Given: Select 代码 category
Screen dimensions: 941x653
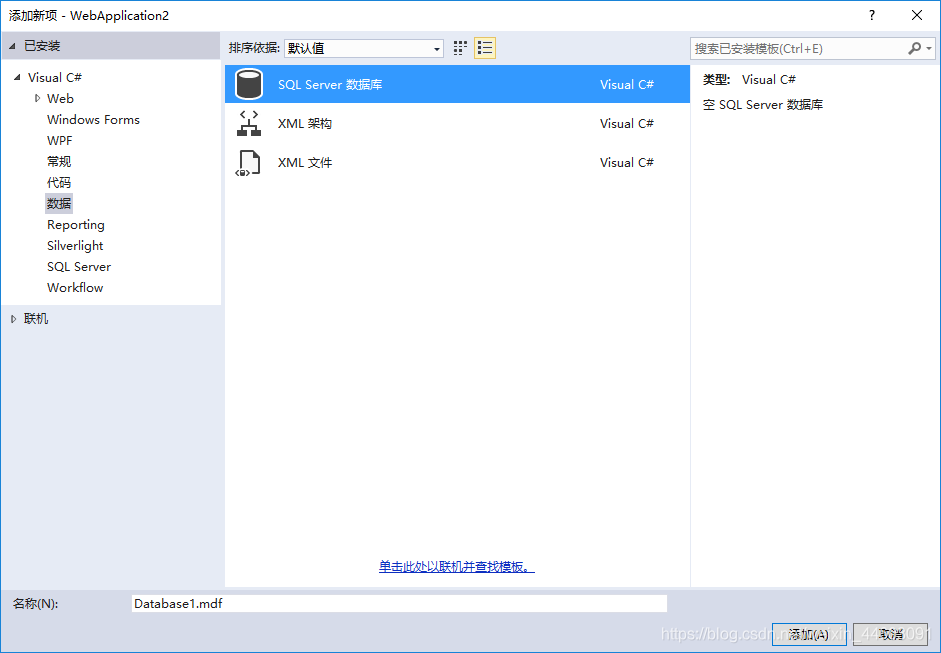Looking at the screenshot, I should coord(59,182).
